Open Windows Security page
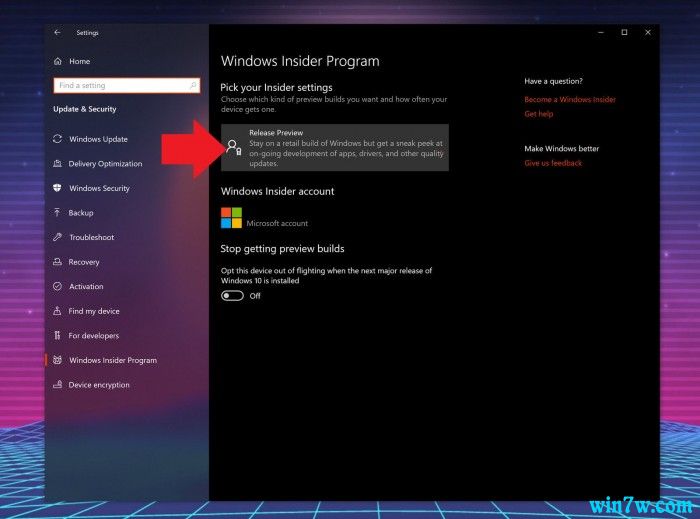Screen dimensions: 700x519 point(99,188)
